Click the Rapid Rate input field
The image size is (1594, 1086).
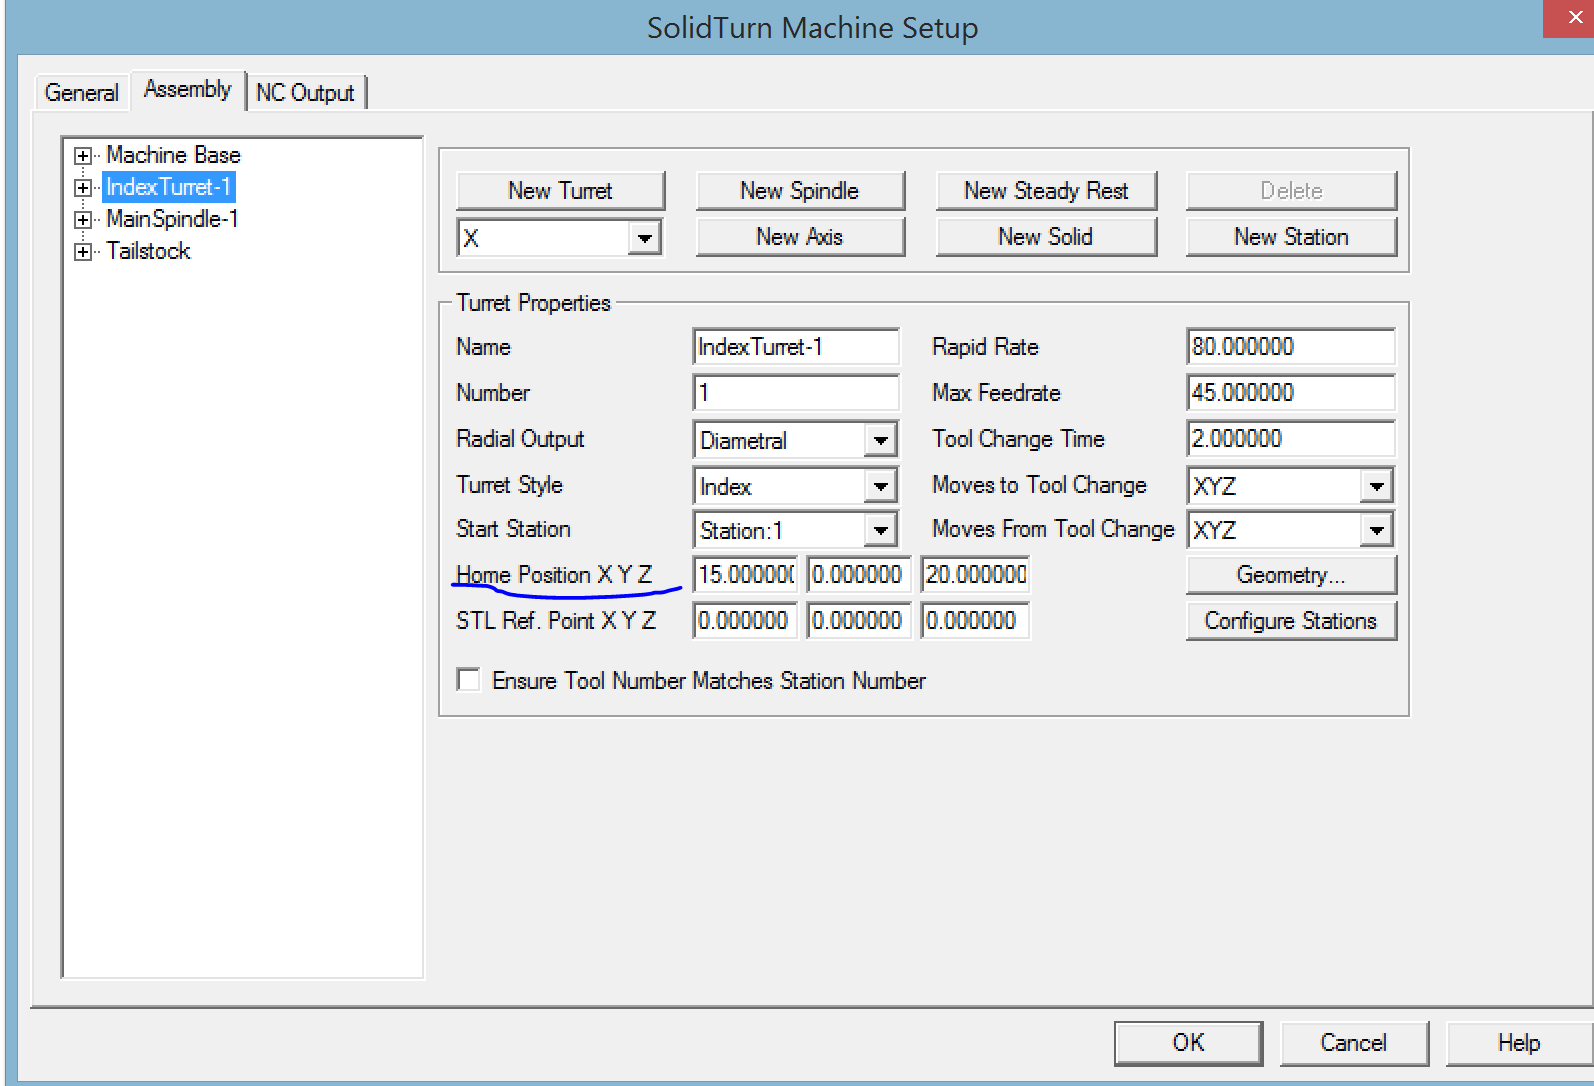(x=1290, y=347)
